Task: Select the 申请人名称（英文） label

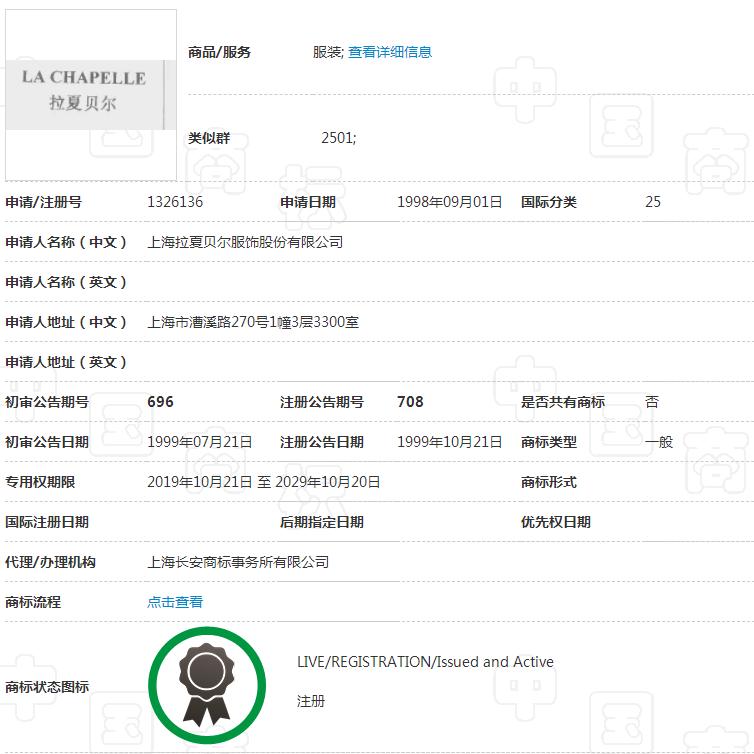Action: tap(66, 282)
